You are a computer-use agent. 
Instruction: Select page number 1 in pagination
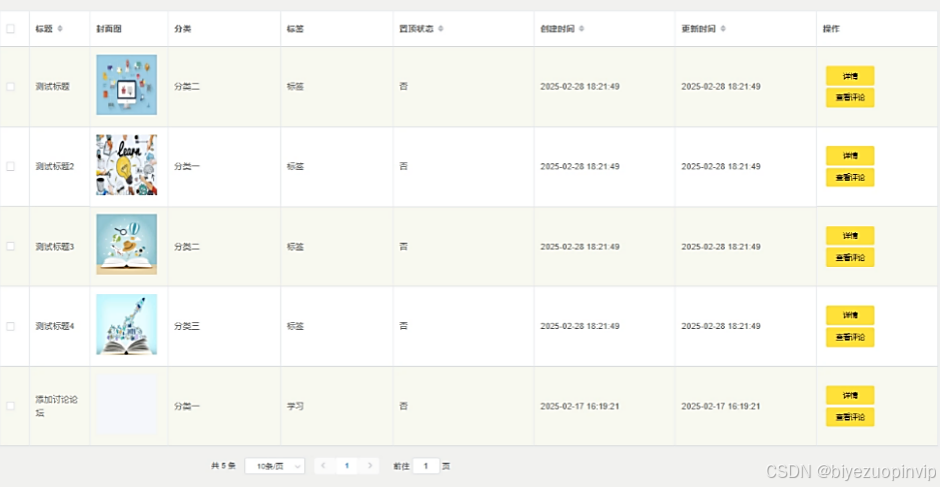[347, 465]
